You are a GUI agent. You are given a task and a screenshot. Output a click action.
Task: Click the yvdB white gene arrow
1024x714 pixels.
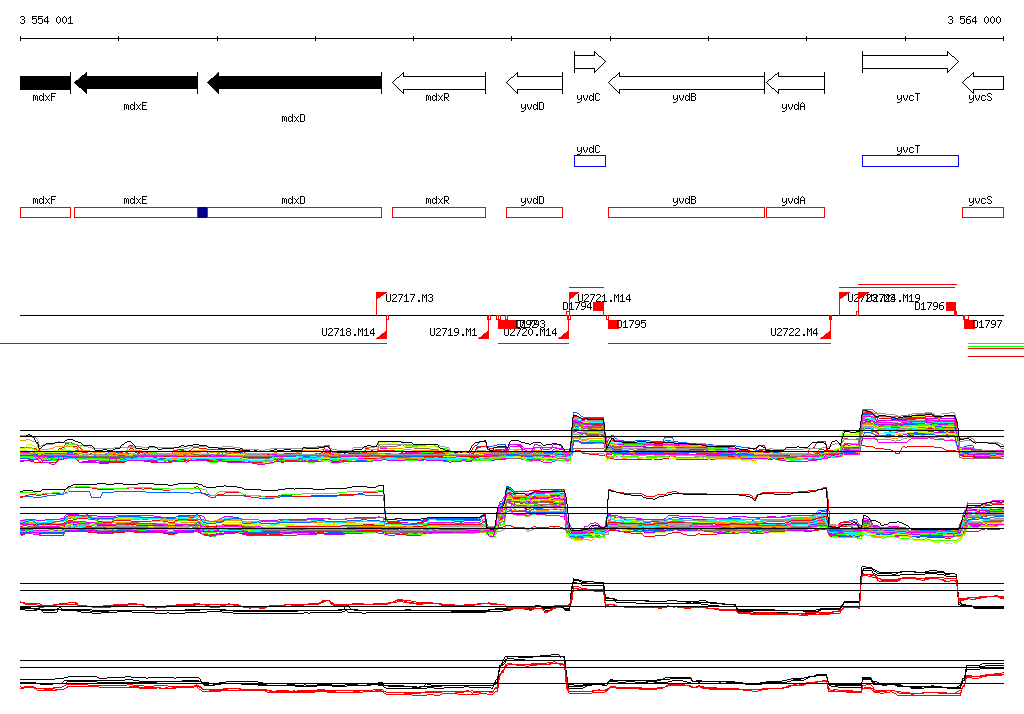click(x=686, y=83)
